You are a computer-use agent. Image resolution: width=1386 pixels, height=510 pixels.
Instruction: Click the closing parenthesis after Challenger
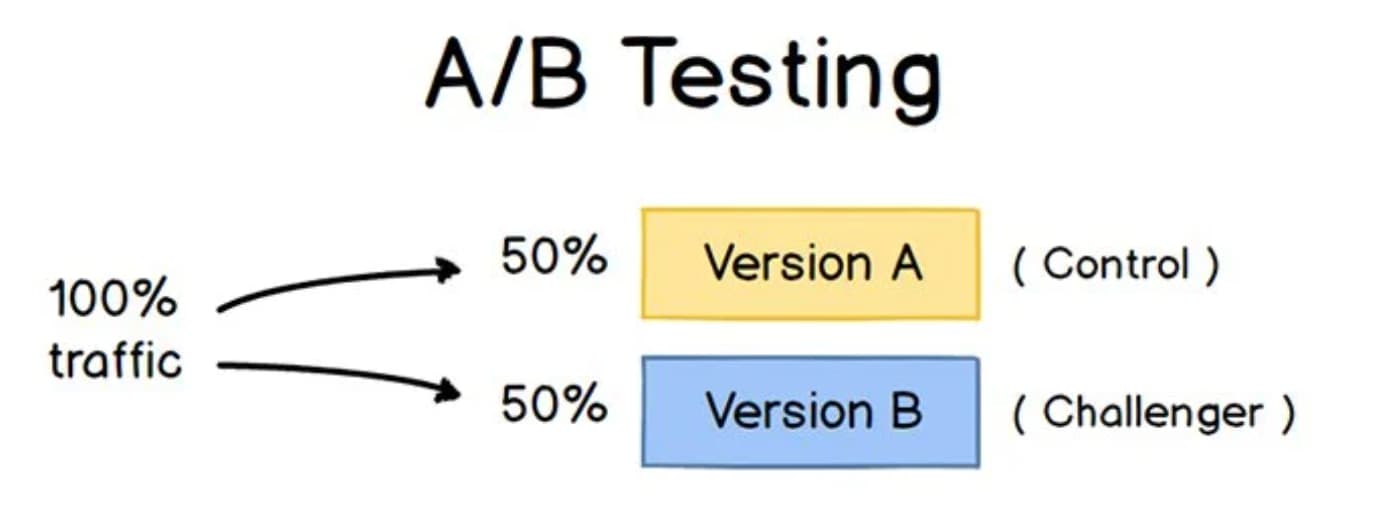pyautogui.click(x=1287, y=413)
